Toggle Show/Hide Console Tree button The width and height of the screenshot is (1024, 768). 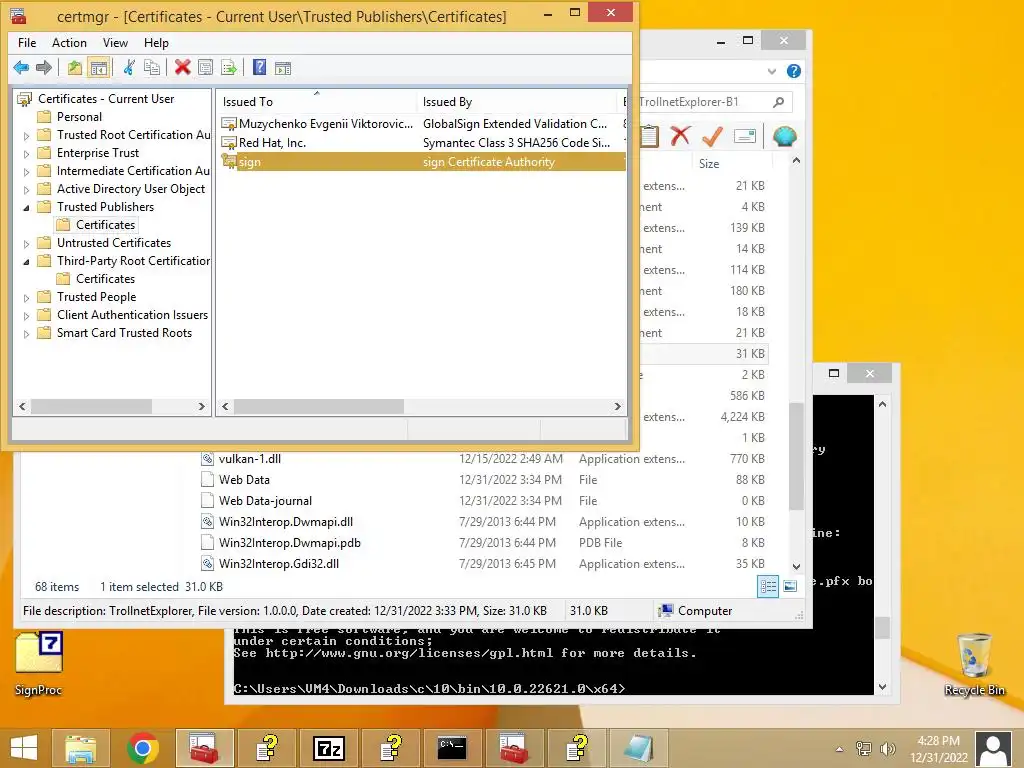point(99,67)
